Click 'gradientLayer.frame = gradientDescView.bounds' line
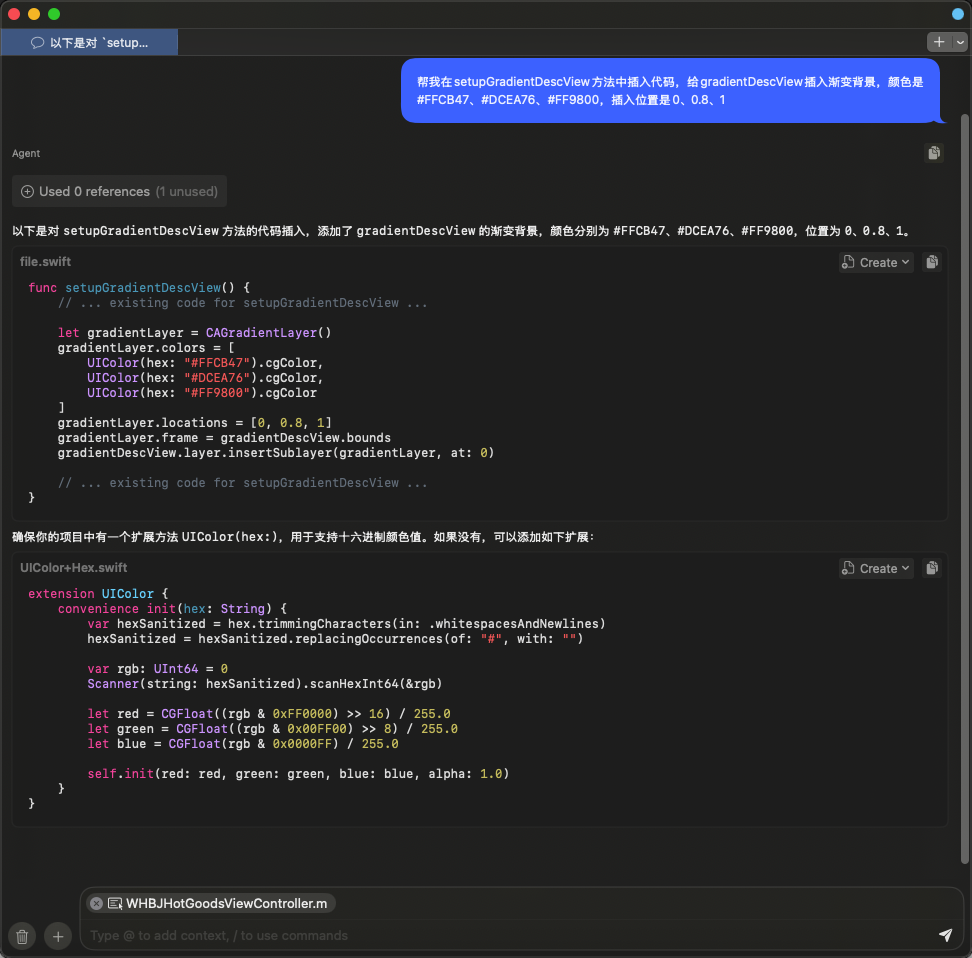The height and width of the screenshot is (958, 972). tap(224, 438)
